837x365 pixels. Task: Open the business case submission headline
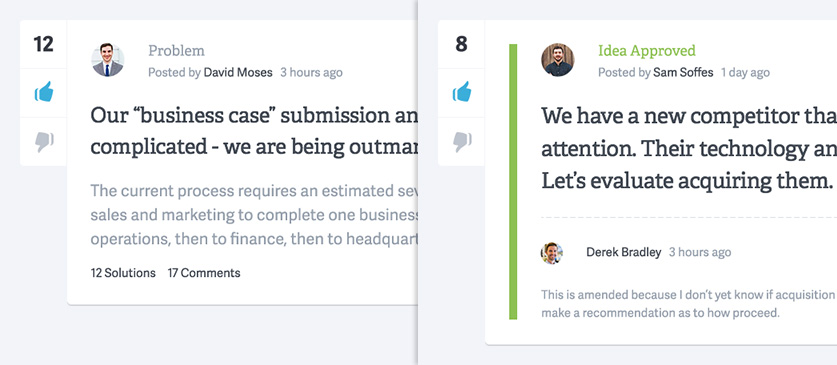click(254, 131)
